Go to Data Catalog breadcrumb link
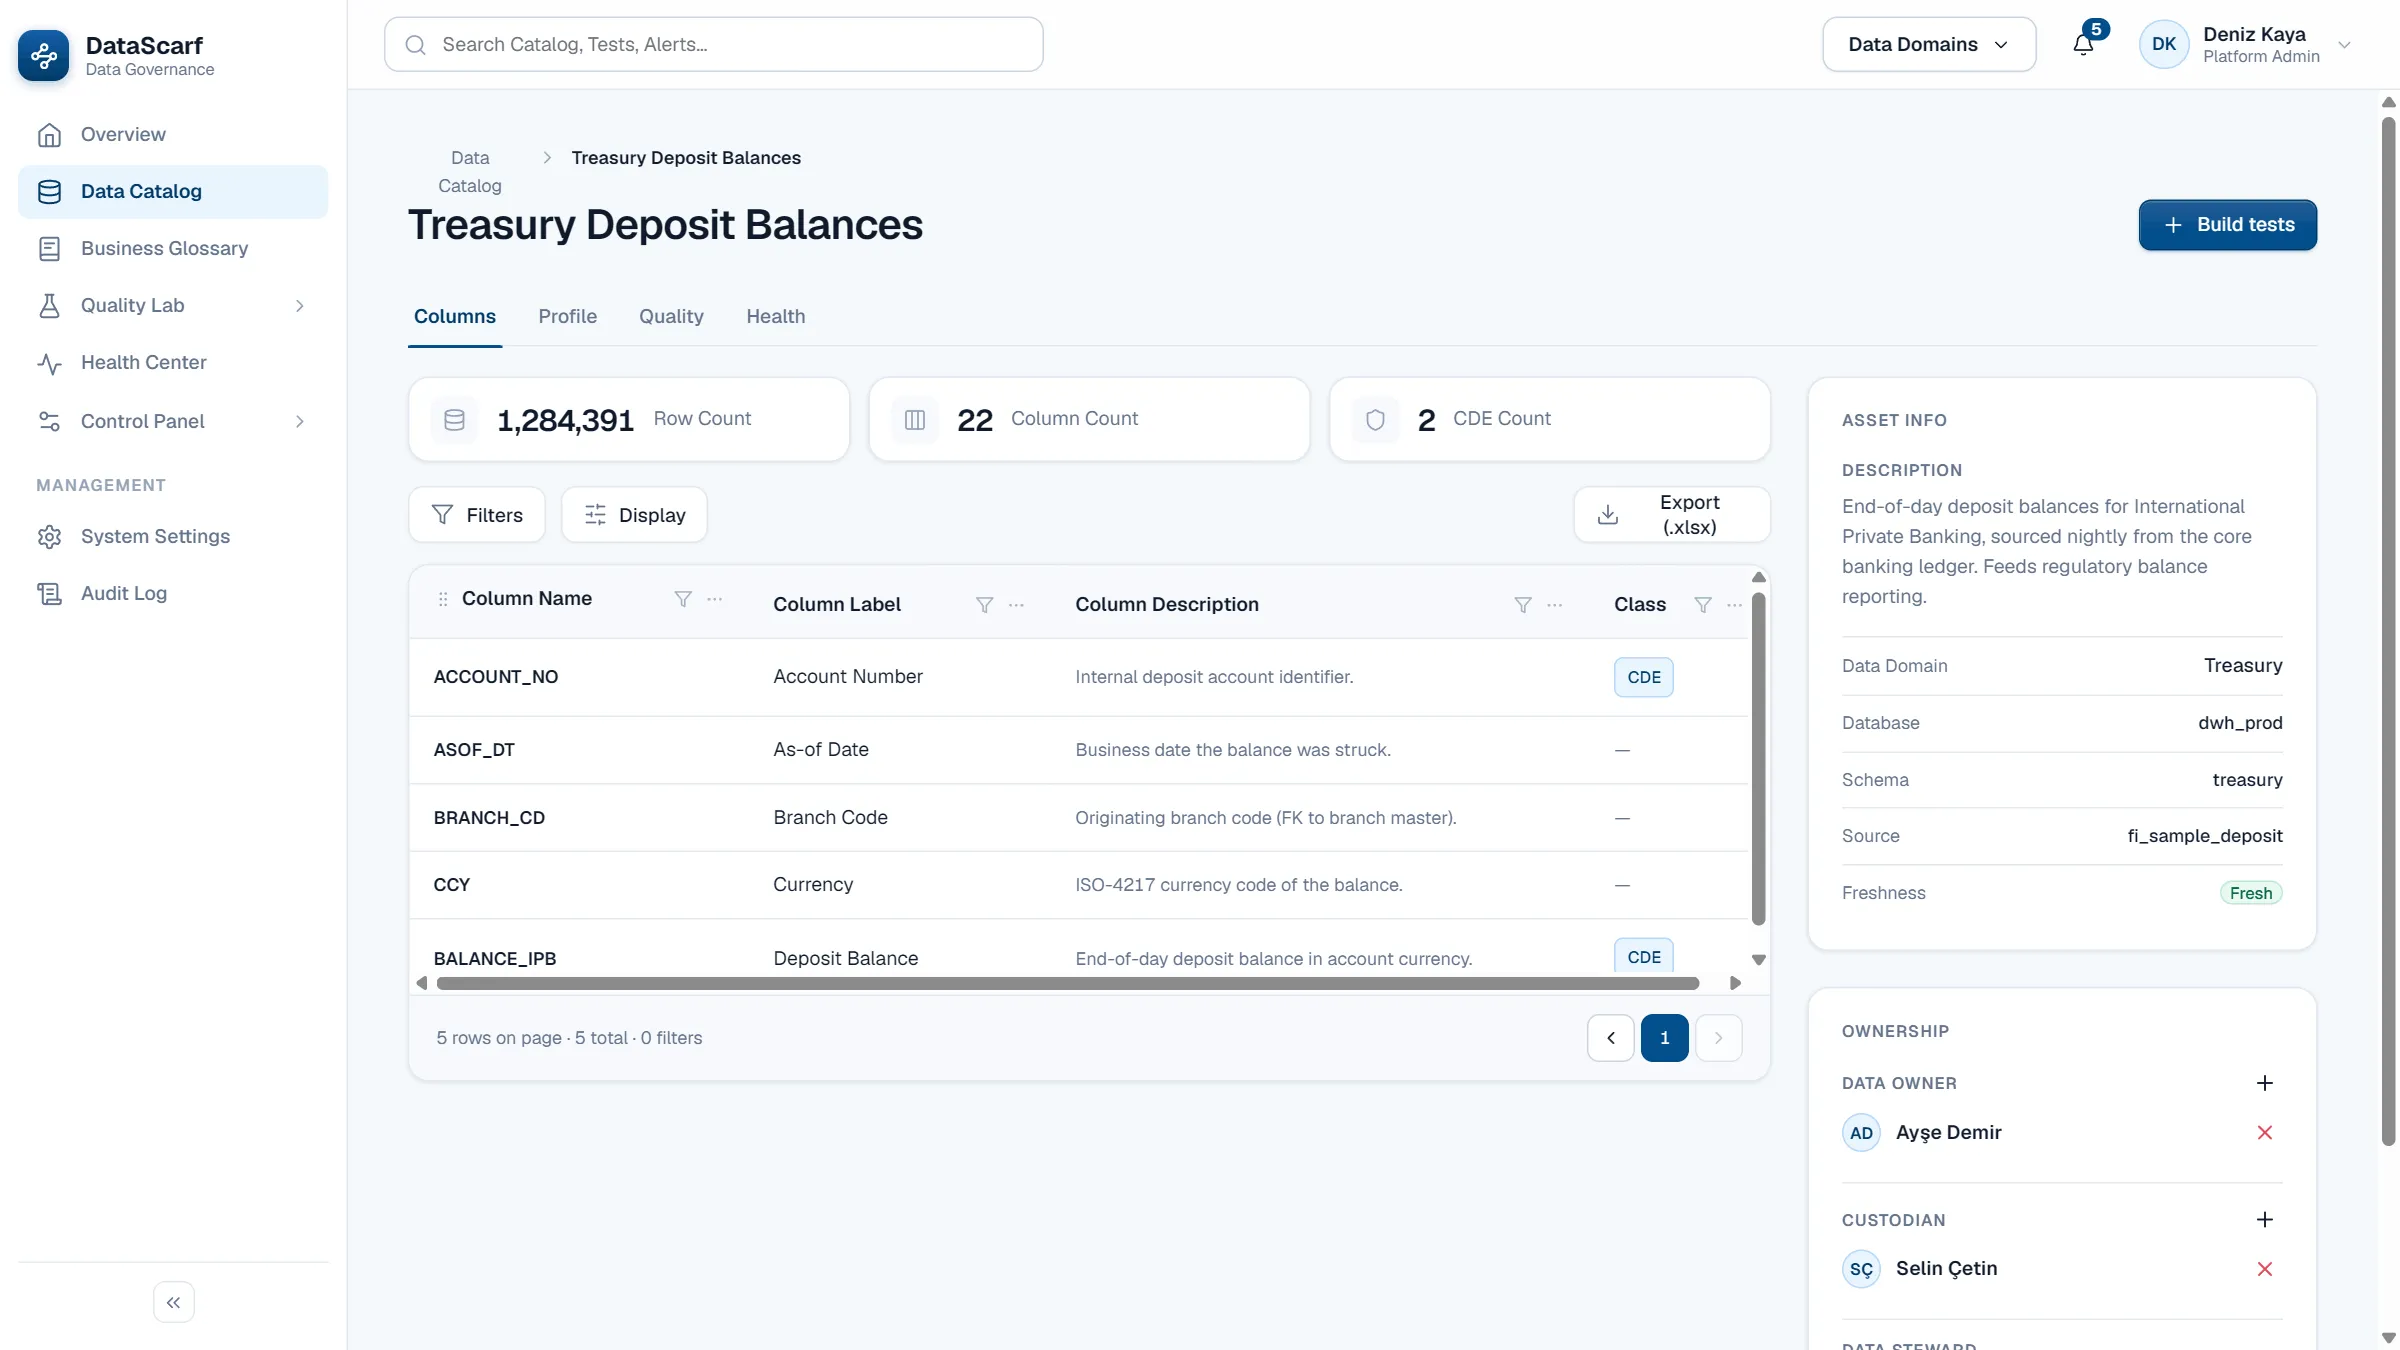 470,171
